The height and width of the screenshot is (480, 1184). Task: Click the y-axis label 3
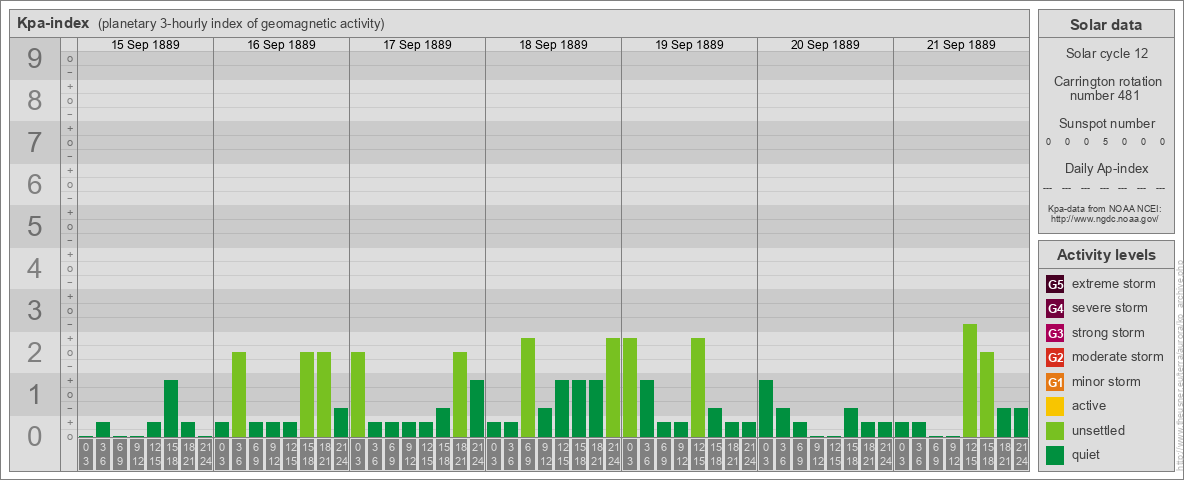[x=35, y=310]
